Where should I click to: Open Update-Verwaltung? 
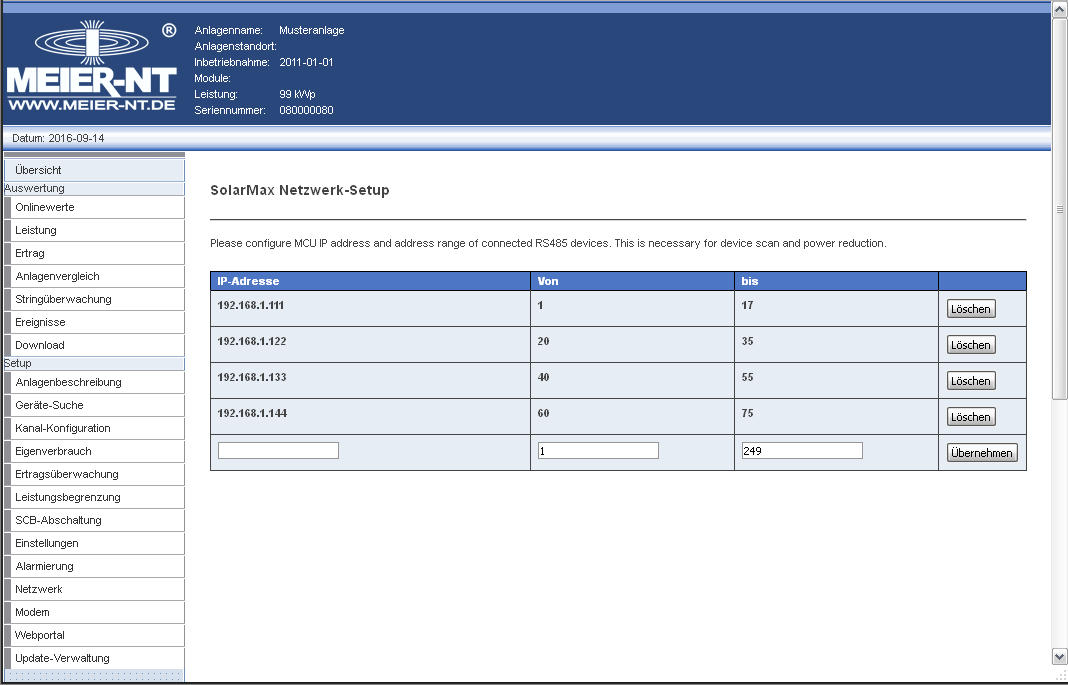coord(94,658)
